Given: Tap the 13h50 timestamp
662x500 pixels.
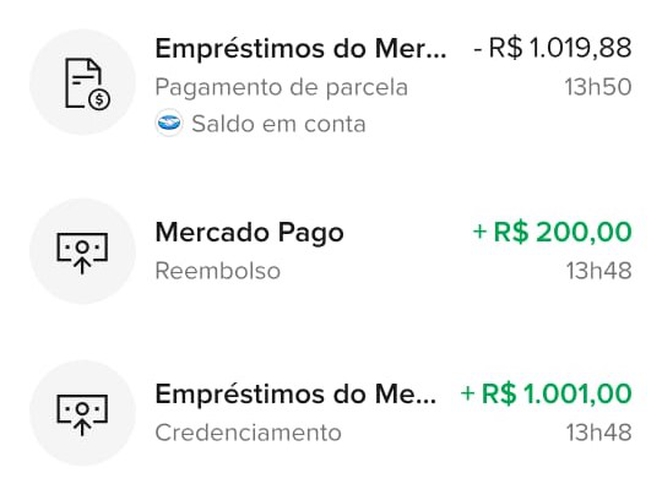Looking at the screenshot, I should (598, 87).
